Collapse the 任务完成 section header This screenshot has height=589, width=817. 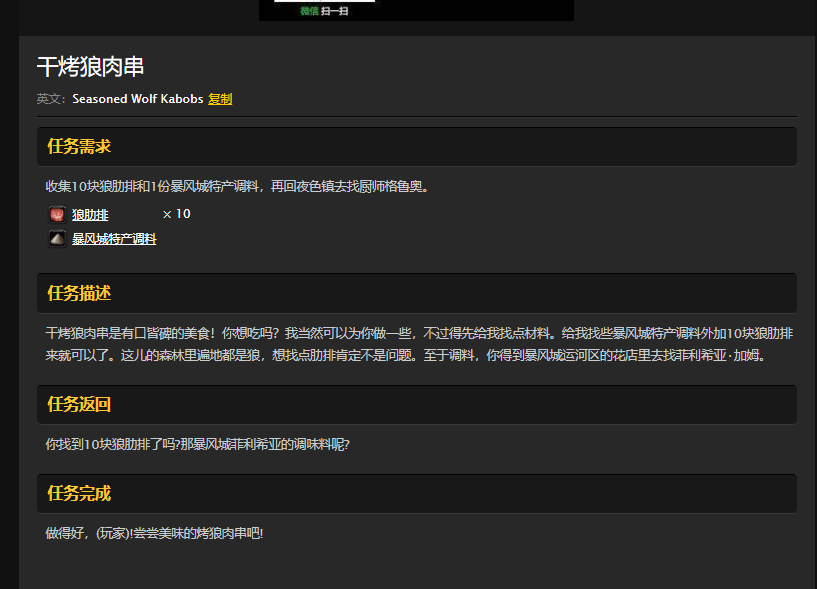click(77, 493)
